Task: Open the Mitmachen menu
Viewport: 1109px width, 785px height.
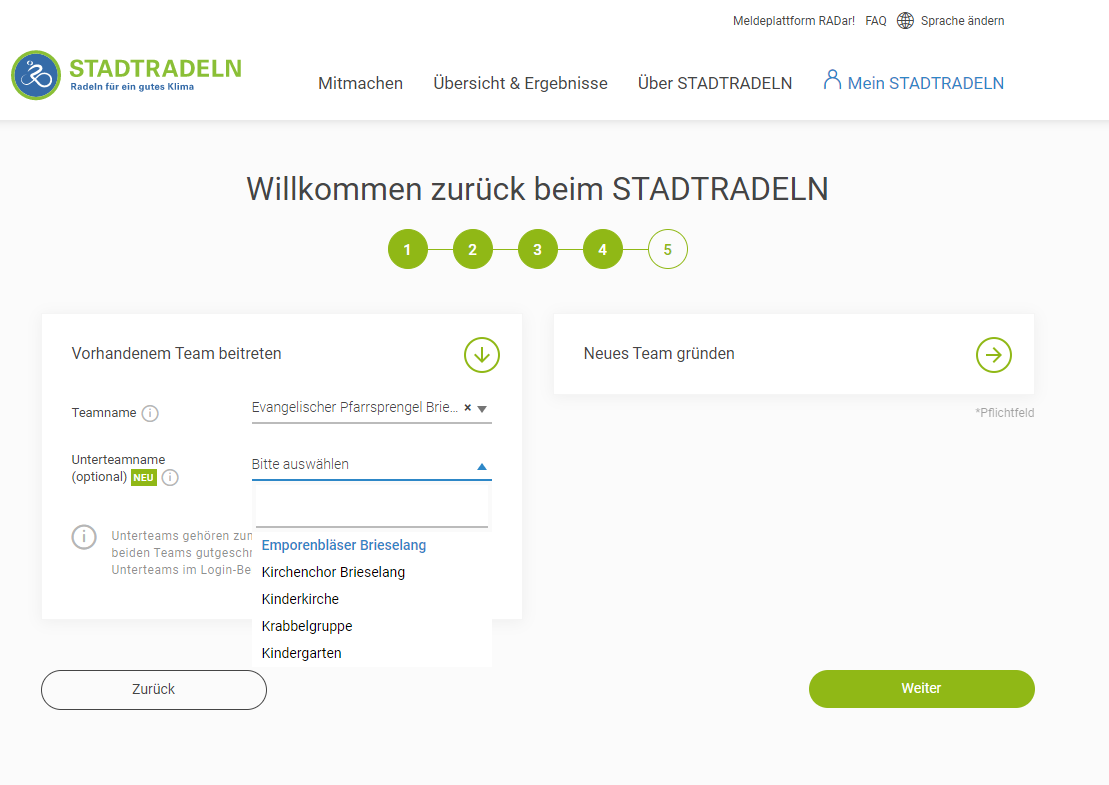Action: 361,83
